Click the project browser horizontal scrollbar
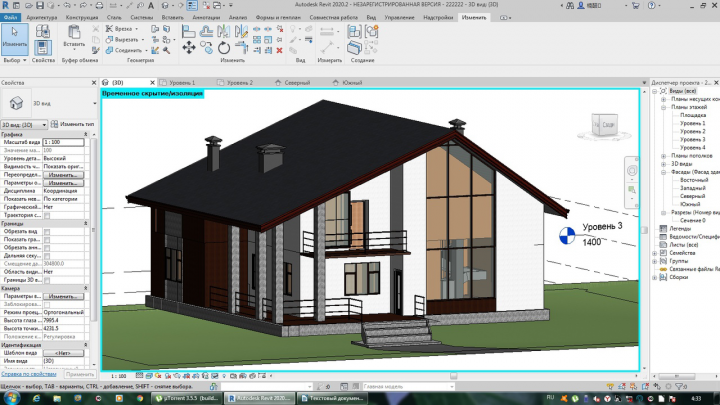This screenshot has height=405, width=720. (x=676, y=376)
